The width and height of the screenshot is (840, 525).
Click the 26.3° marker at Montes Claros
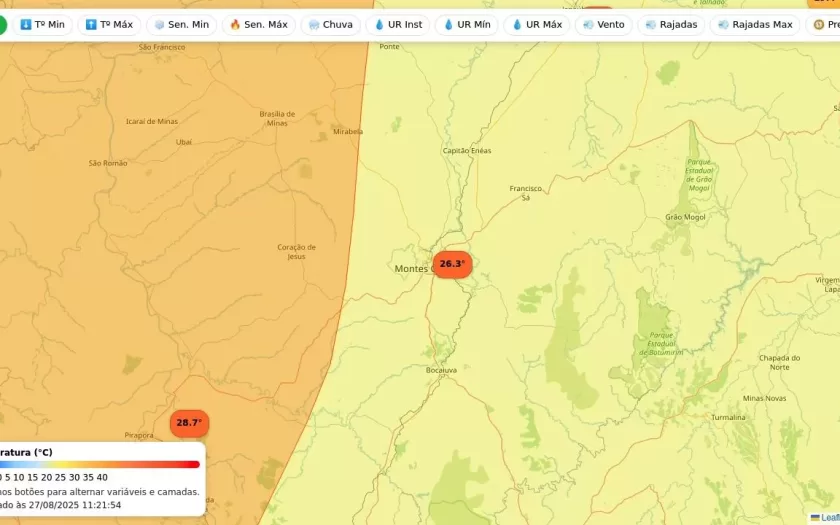[x=452, y=264]
